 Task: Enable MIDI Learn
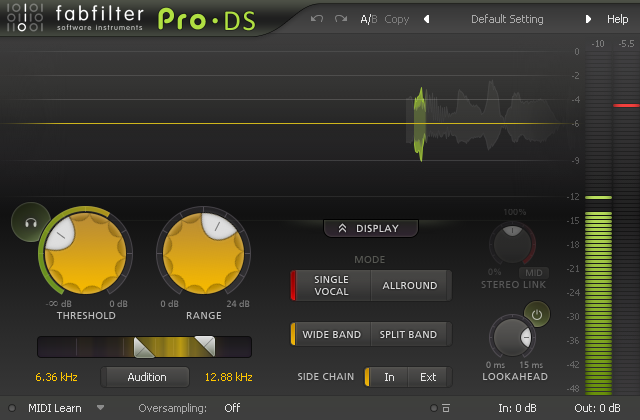pyautogui.click(x=55, y=408)
